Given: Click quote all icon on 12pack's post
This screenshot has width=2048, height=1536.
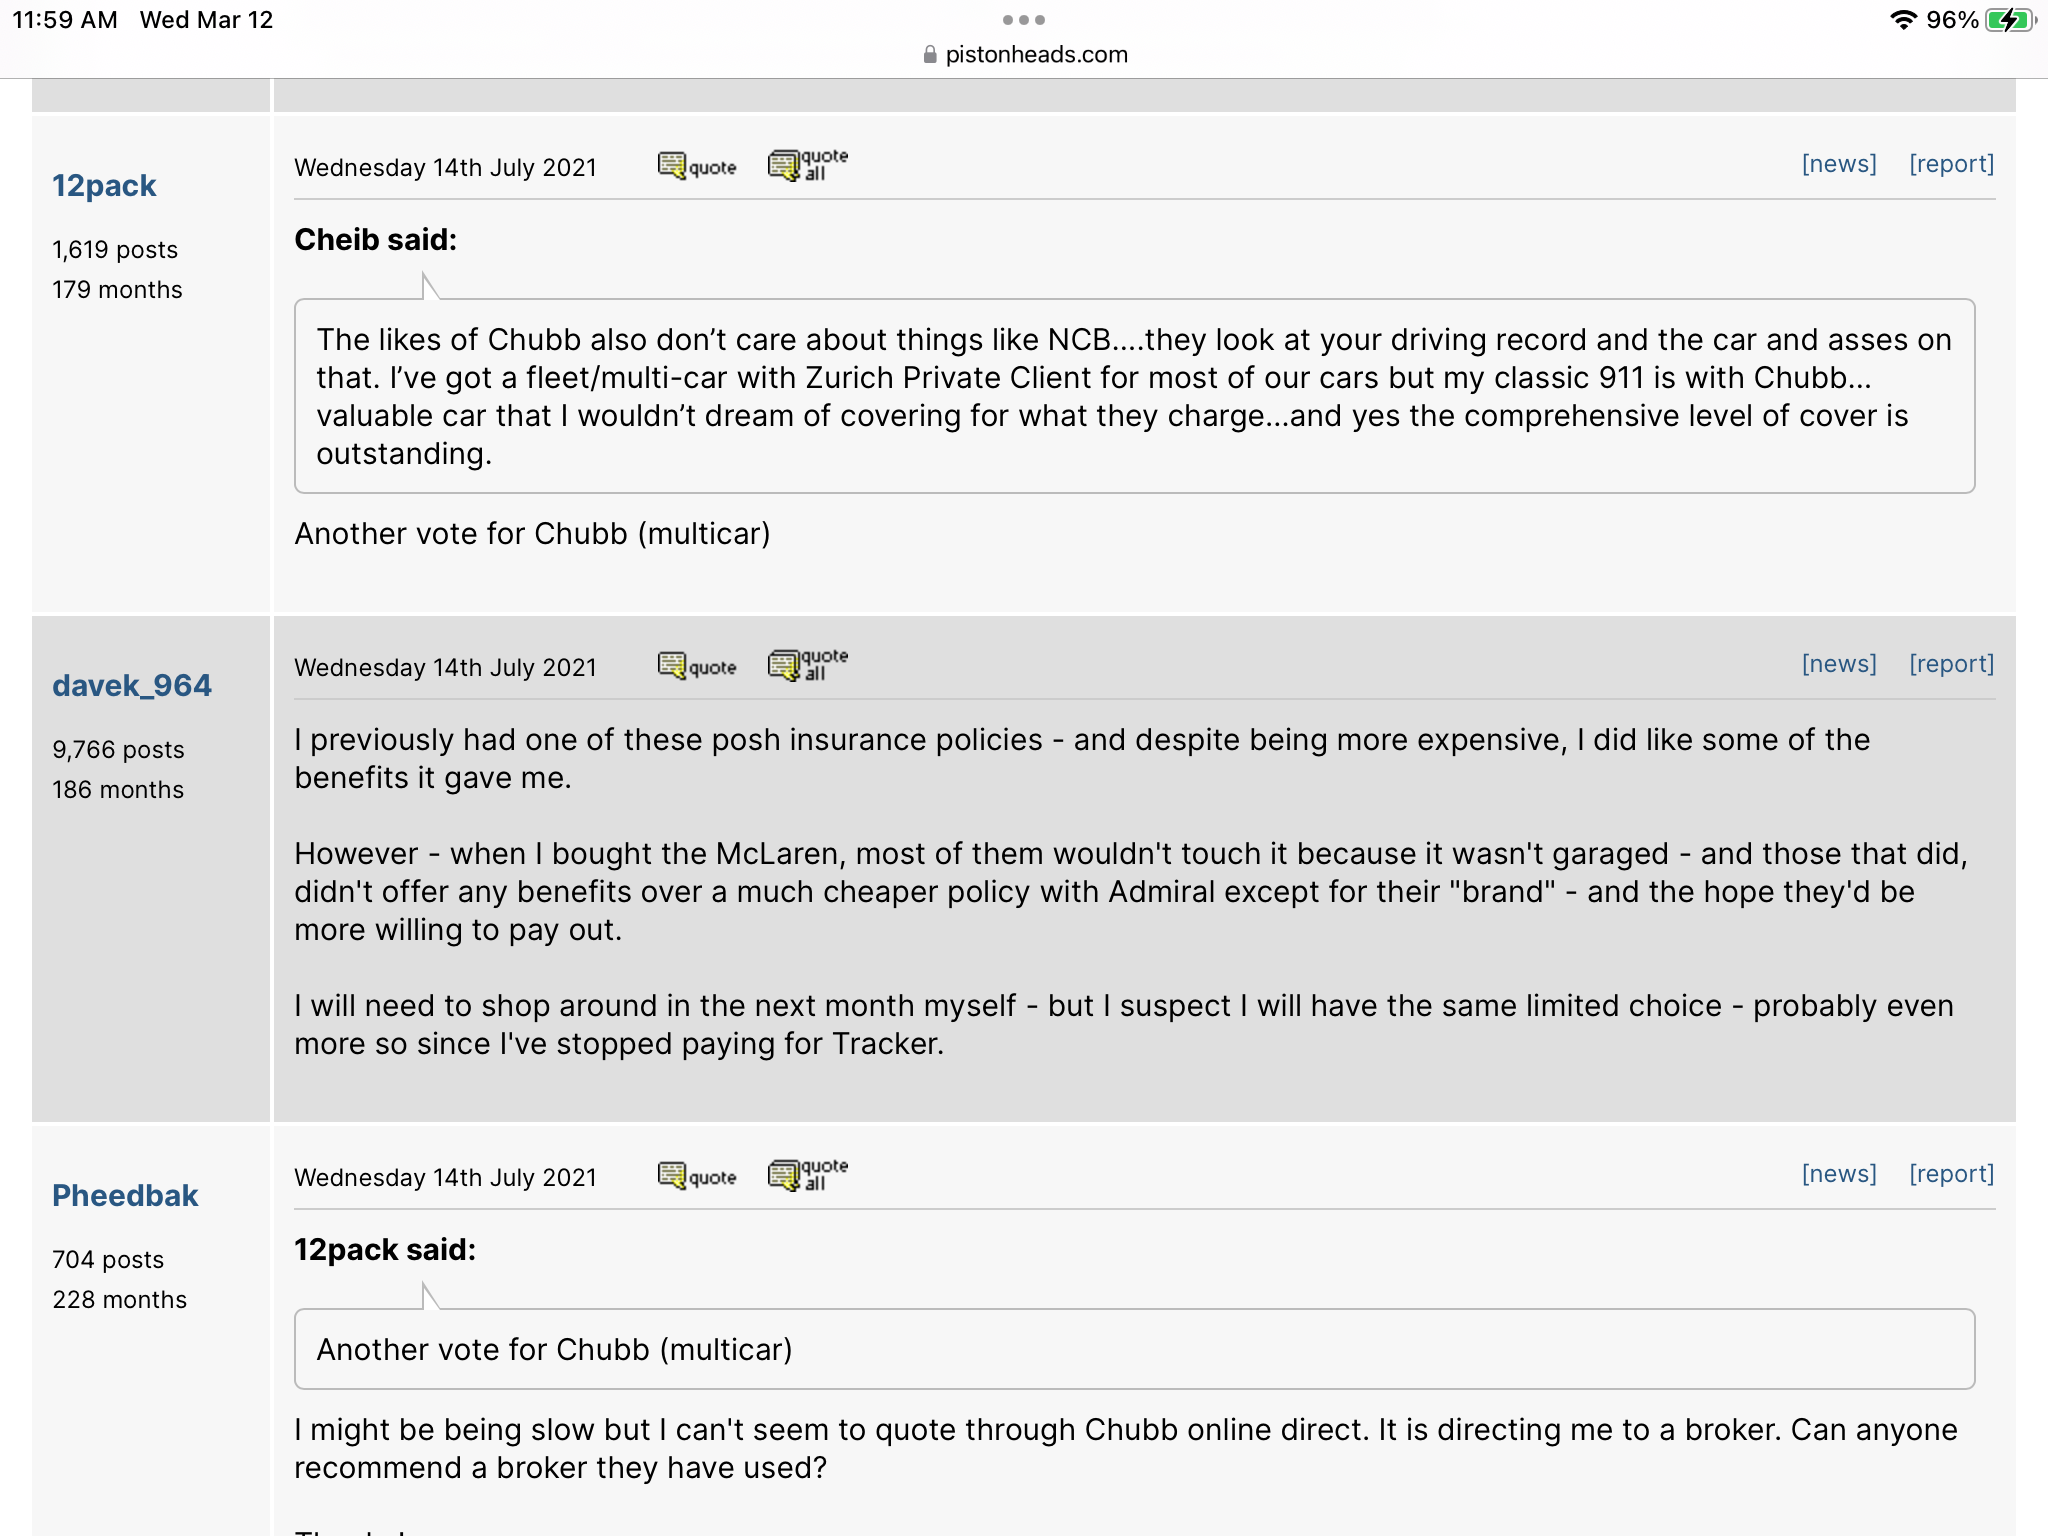Looking at the screenshot, I should point(807,165).
